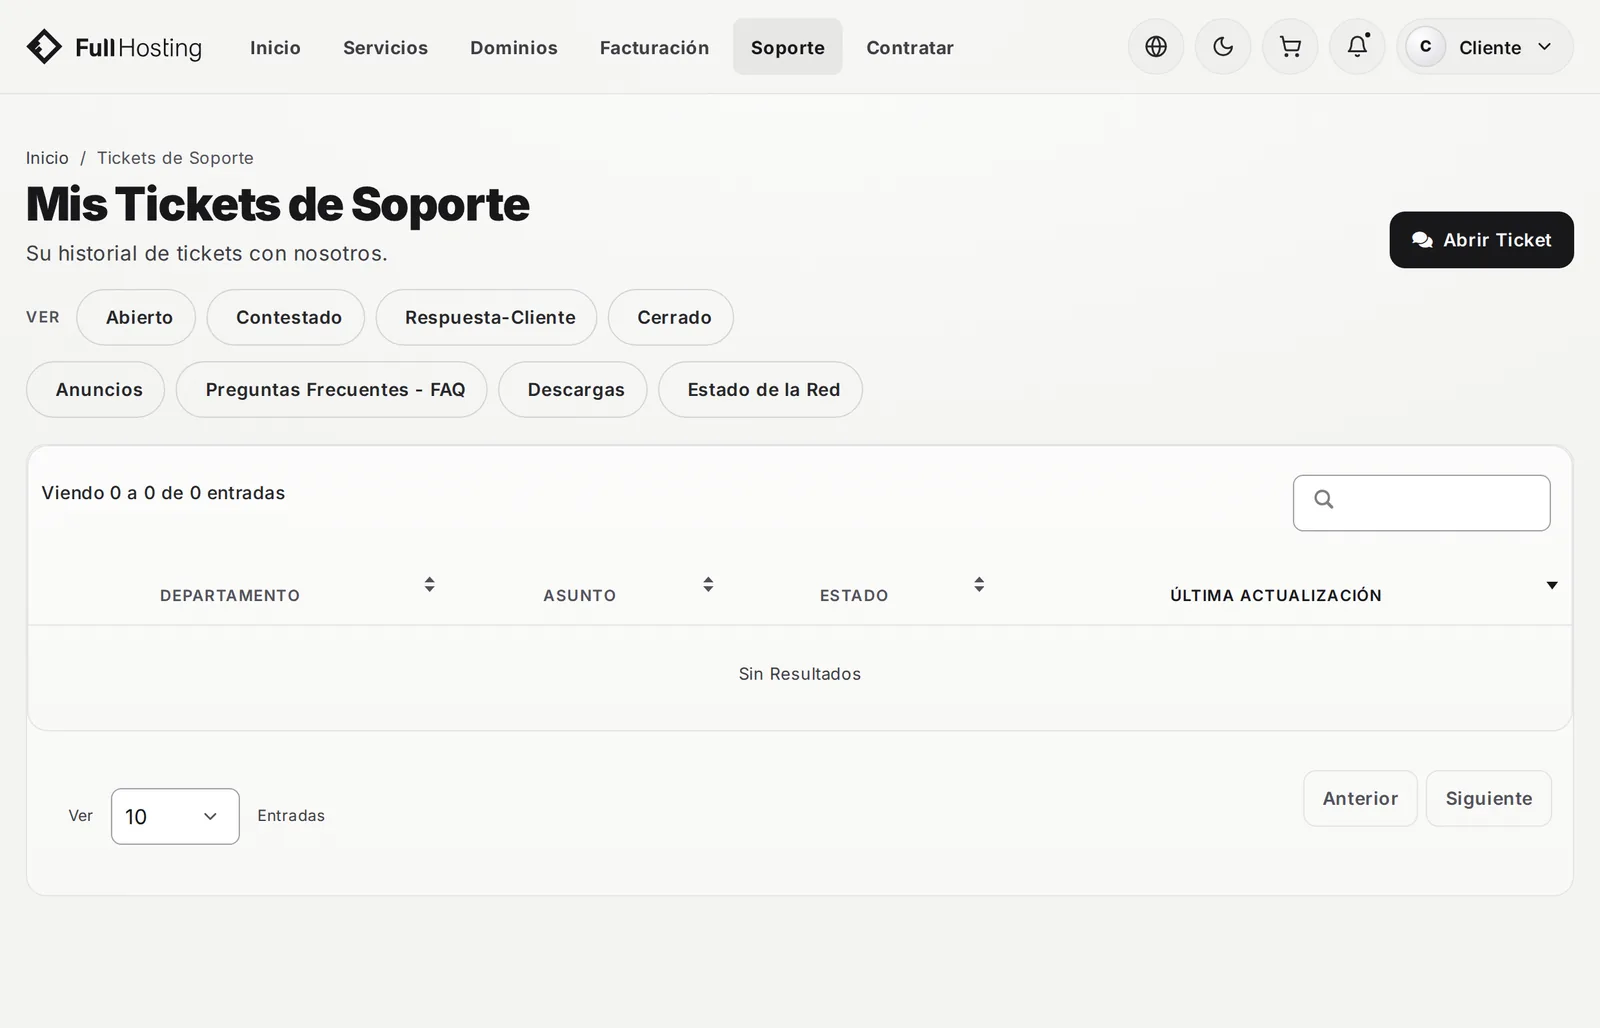The height and width of the screenshot is (1028, 1600).
Task: Open Estado de la Red
Action: [x=761, y=389]
